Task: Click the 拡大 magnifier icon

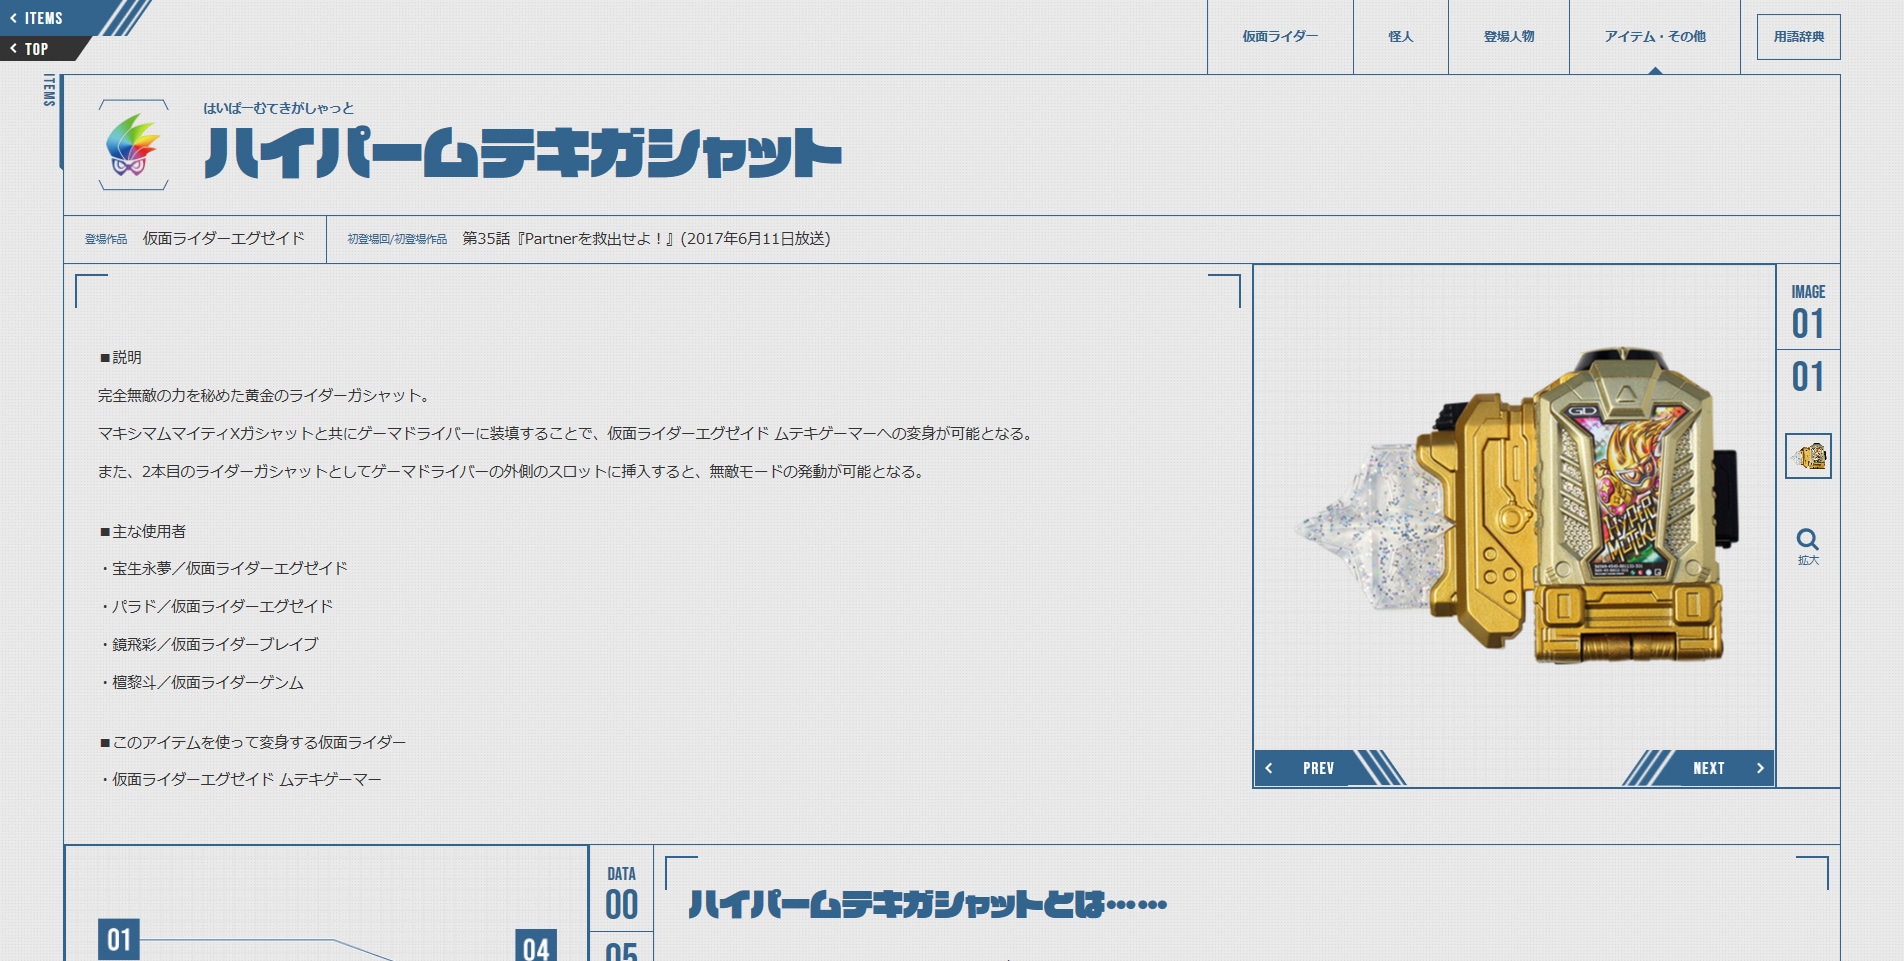Action: tap(1808, 547)
